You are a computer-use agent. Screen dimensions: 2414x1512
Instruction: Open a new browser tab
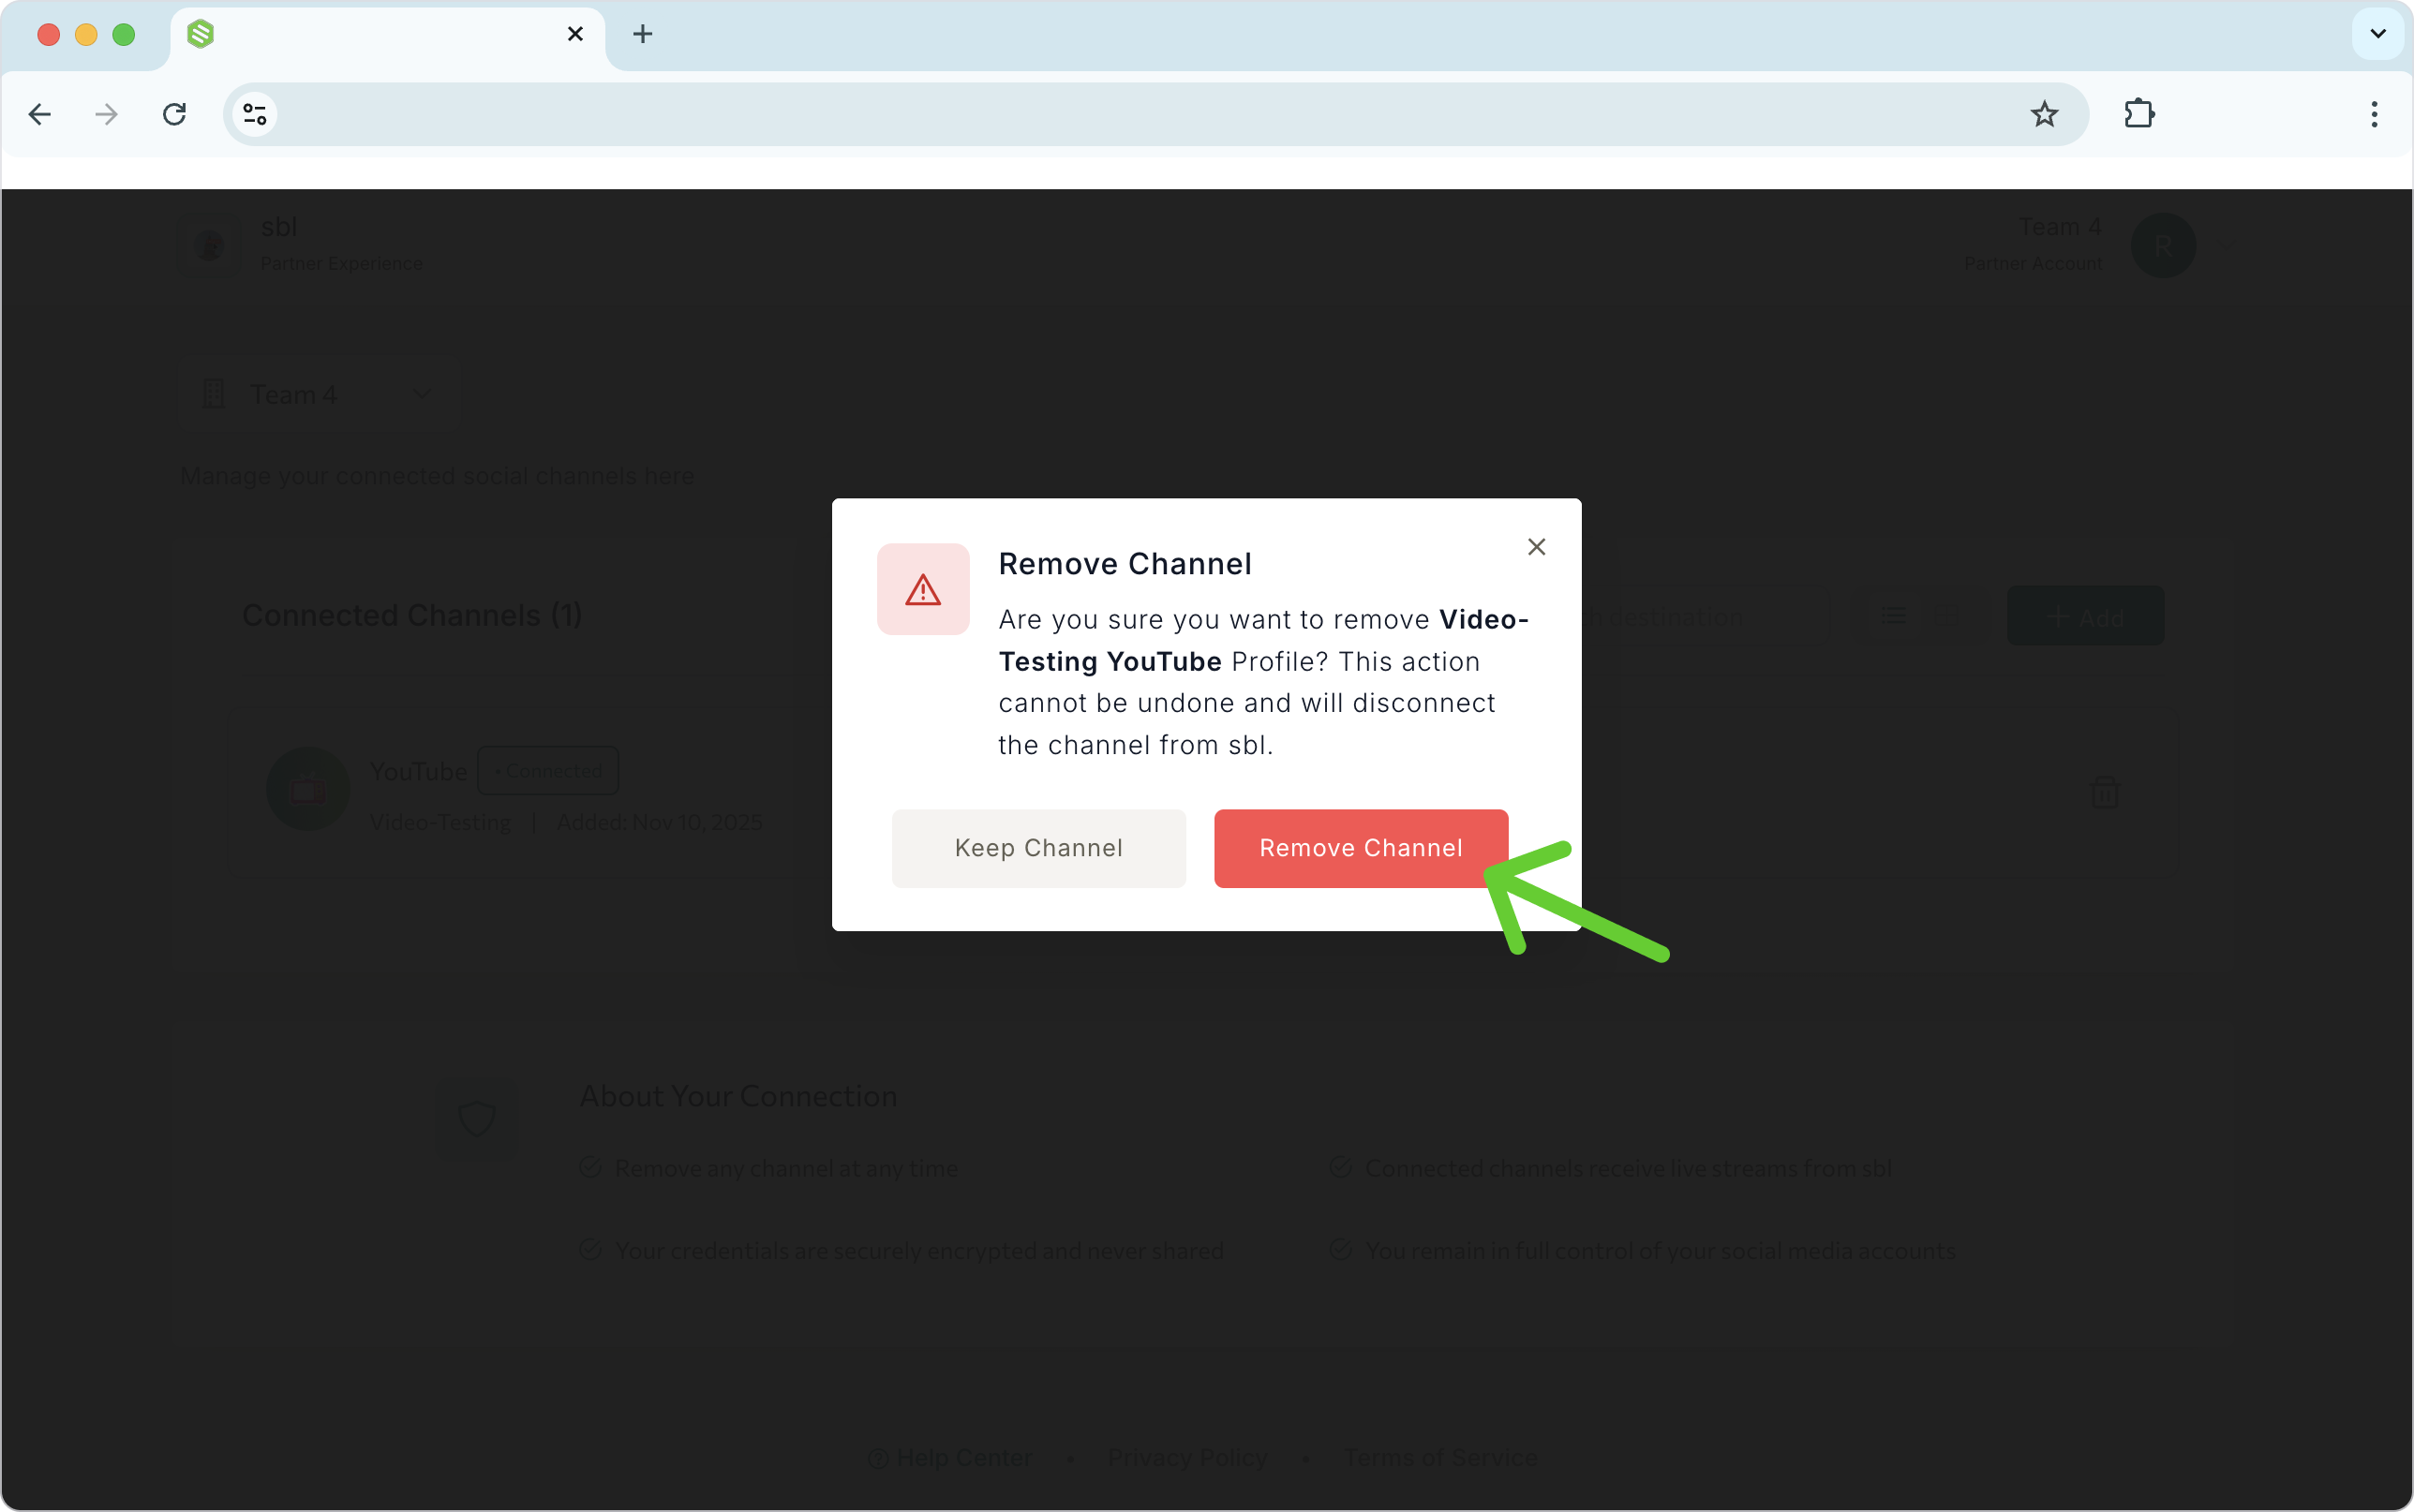(x=643, y=34)
